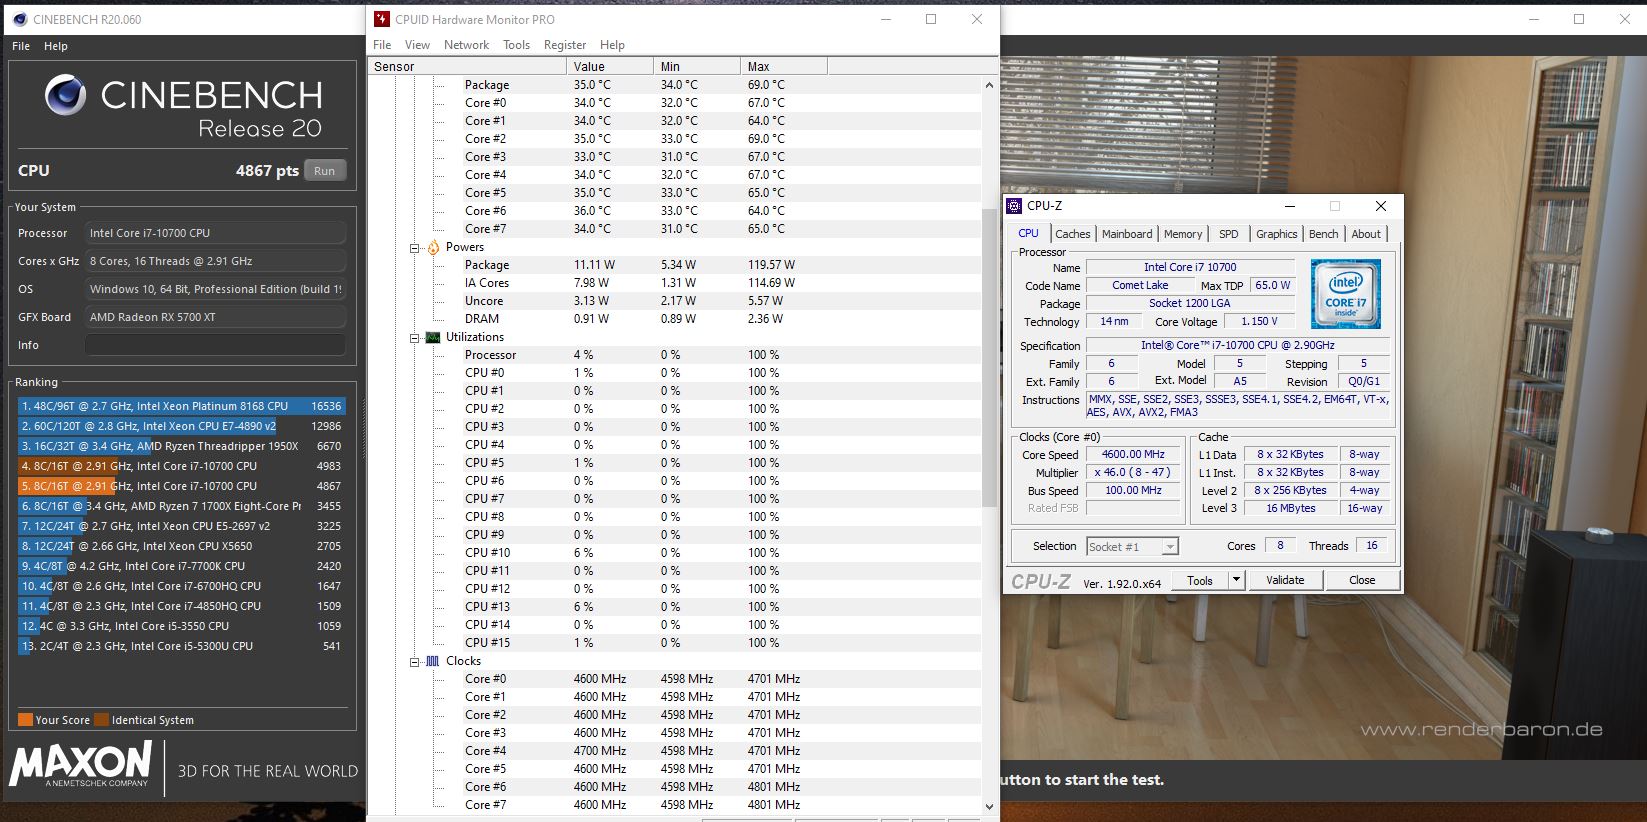Image resolution: width=1647 pixels, height=822 pixels.
Task: Select the Core #4 clock row
Action: click(x=675, y=751)
